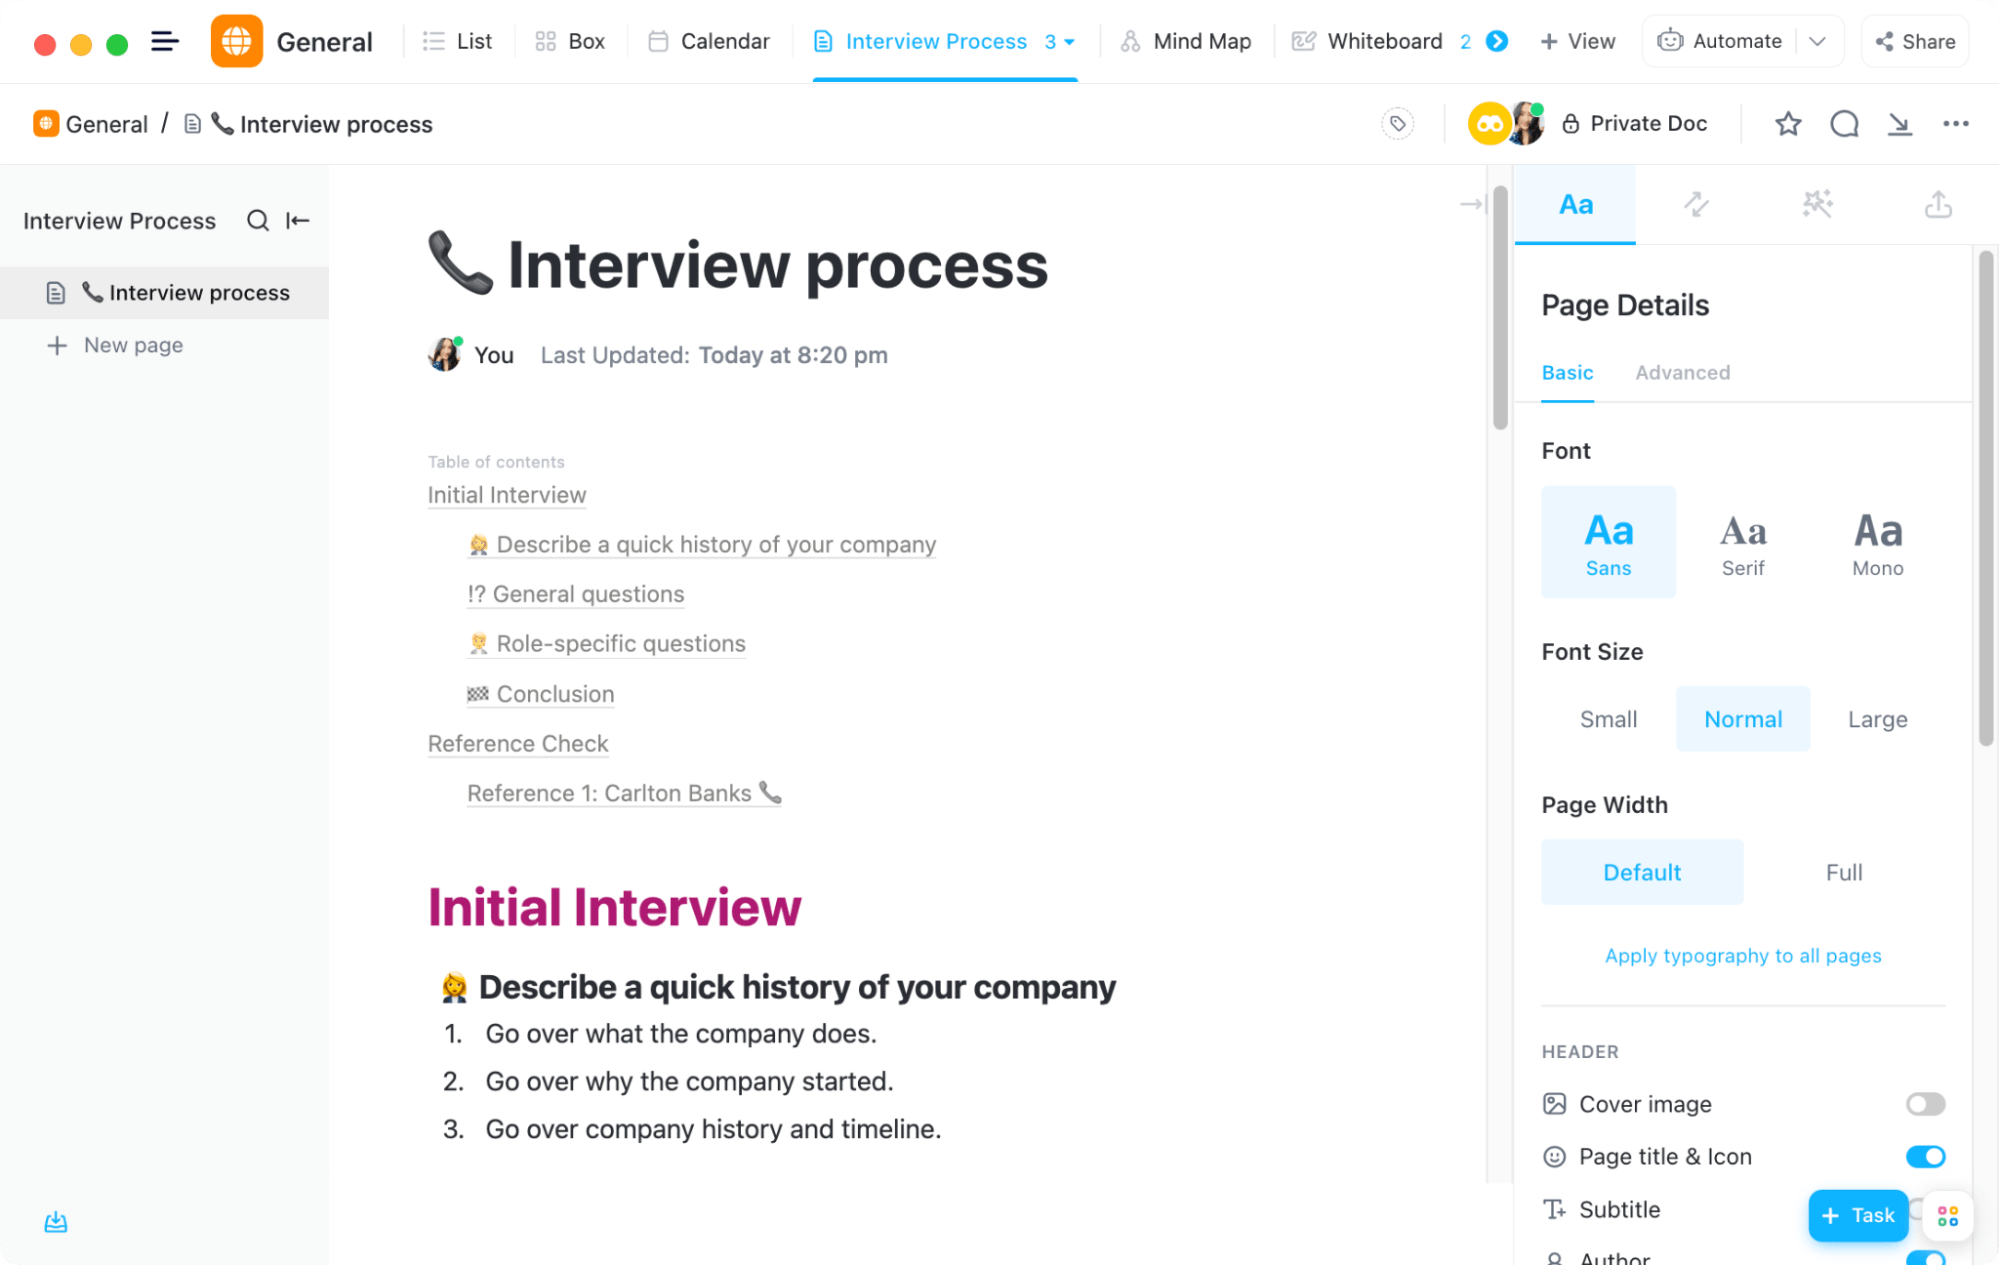
Task: Open the Whiteboard view
Action: click(1383, 41)
